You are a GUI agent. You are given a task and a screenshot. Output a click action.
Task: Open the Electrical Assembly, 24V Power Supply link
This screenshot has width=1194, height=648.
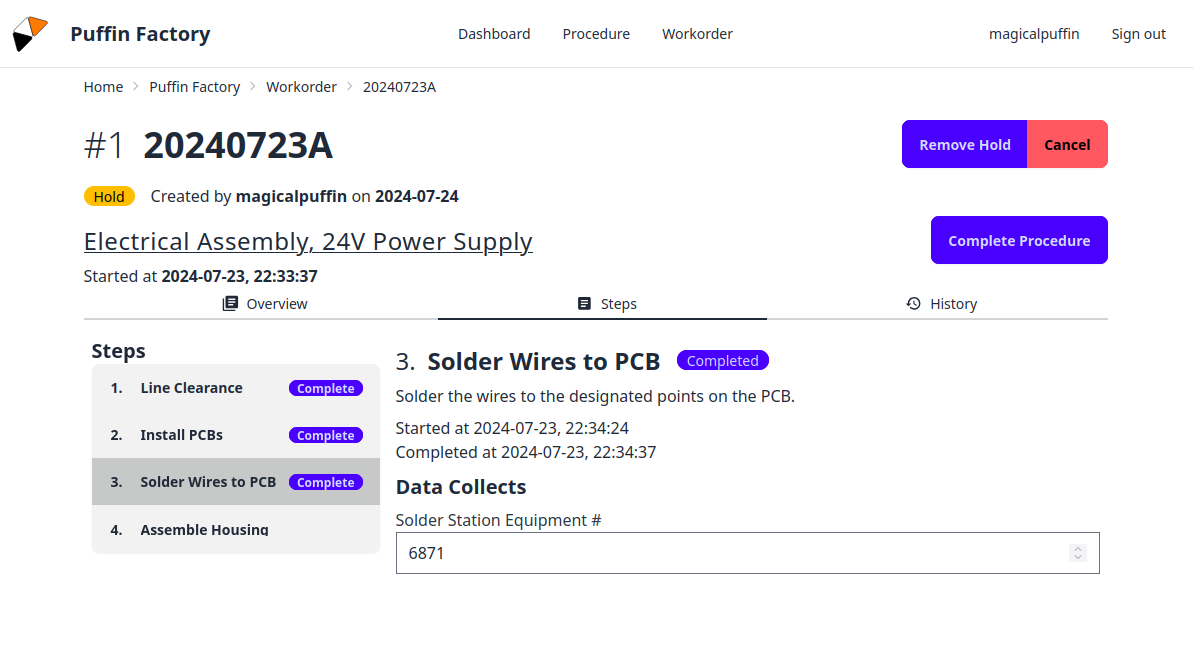tap(308, 242)
